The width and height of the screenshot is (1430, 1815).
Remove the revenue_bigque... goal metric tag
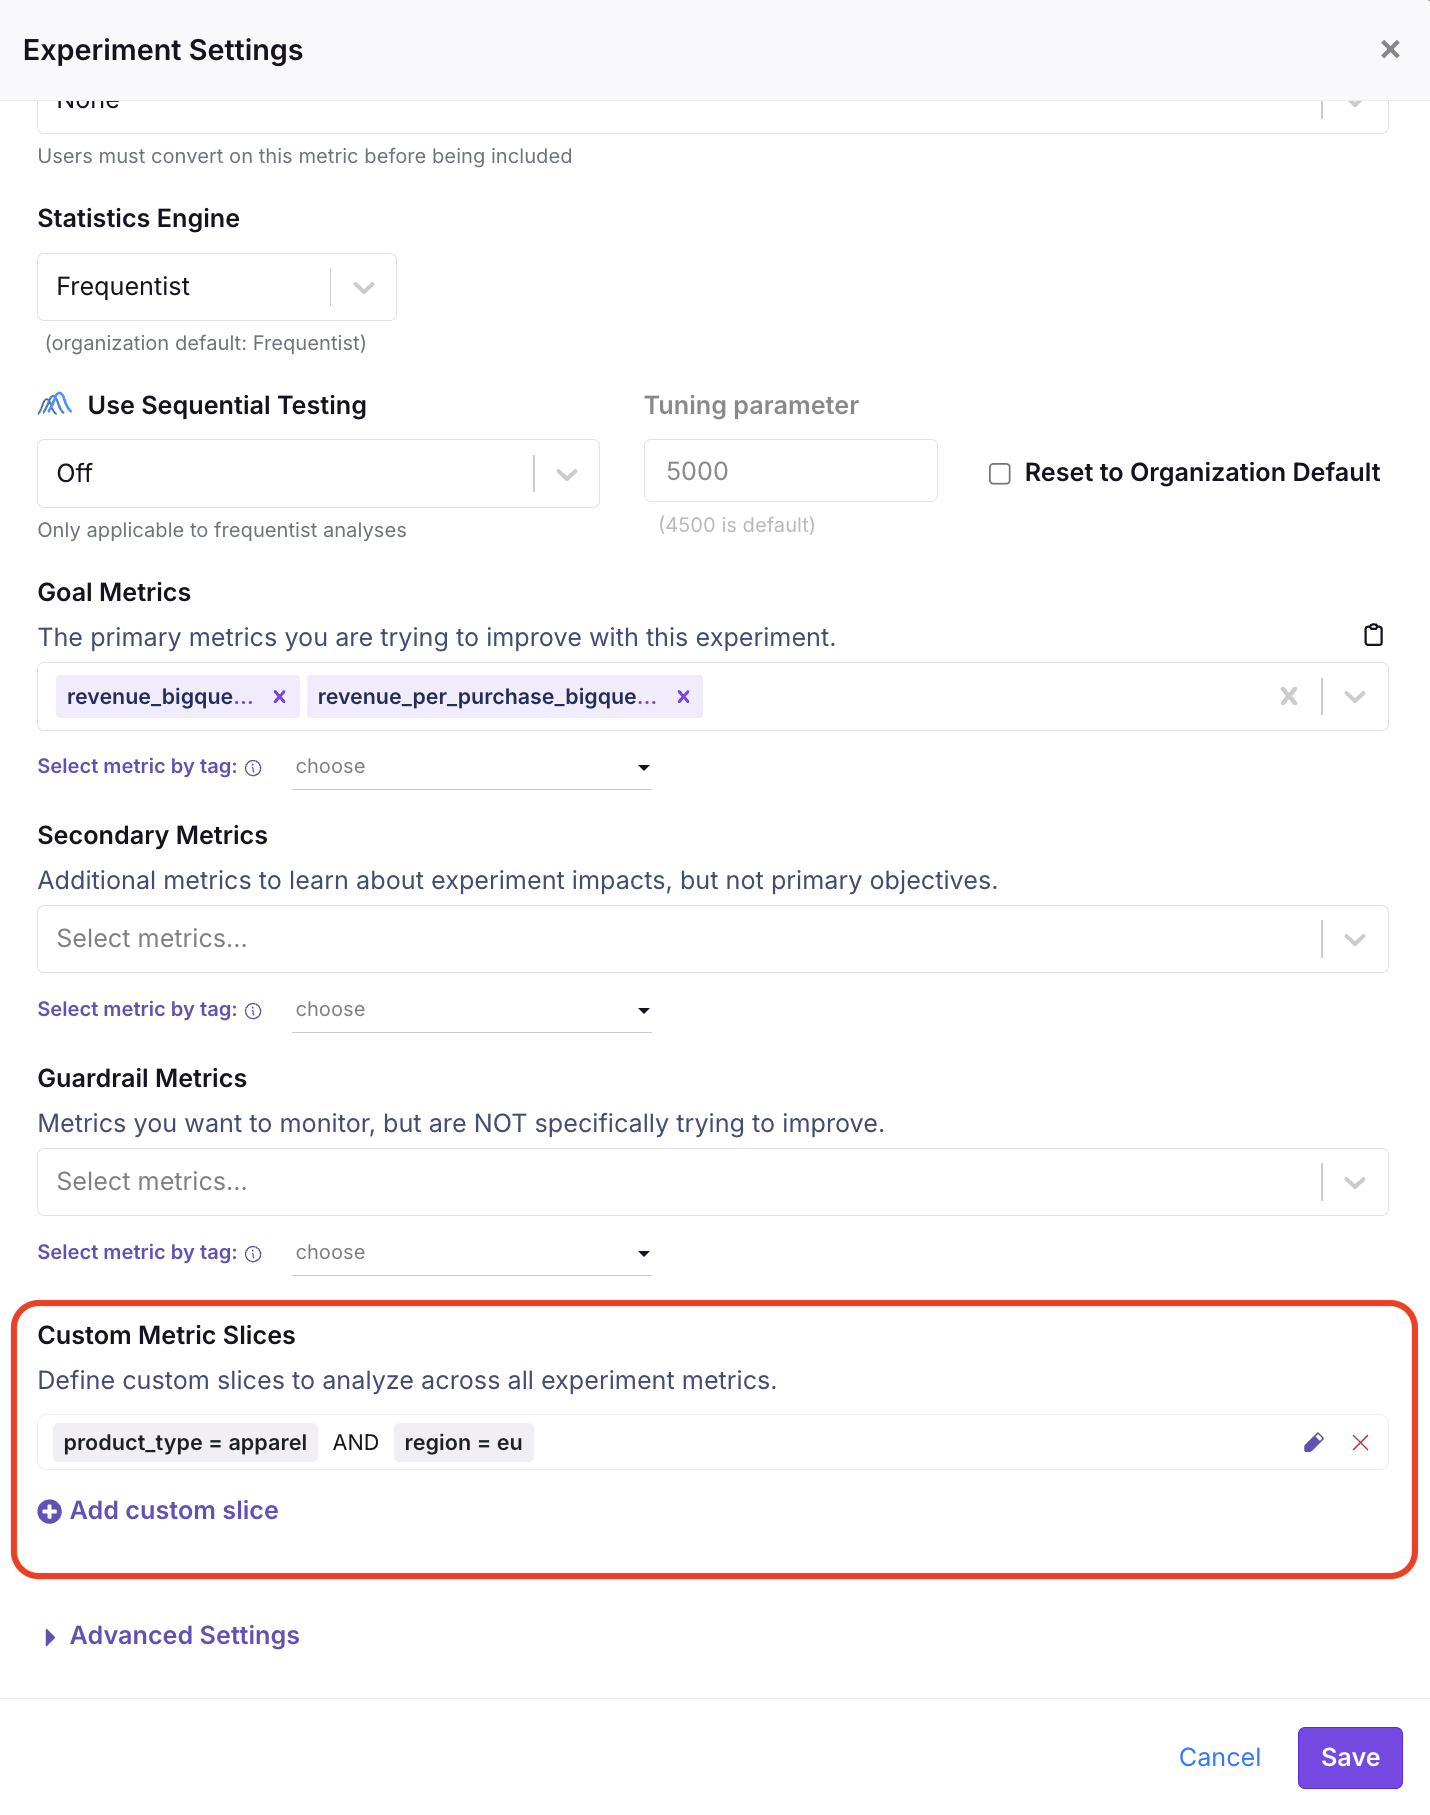click(280, 697)
